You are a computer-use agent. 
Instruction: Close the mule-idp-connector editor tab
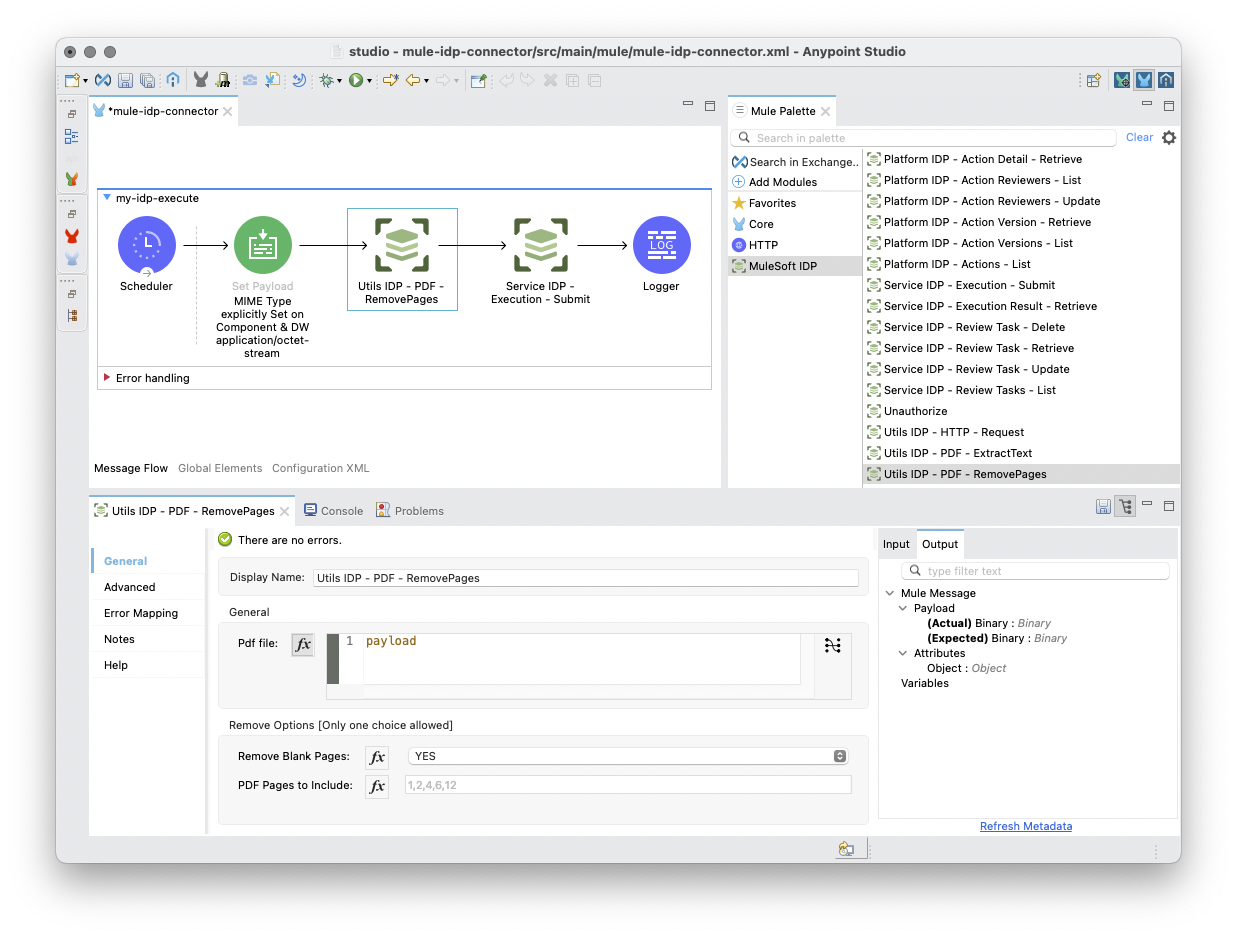pos(228,111)
